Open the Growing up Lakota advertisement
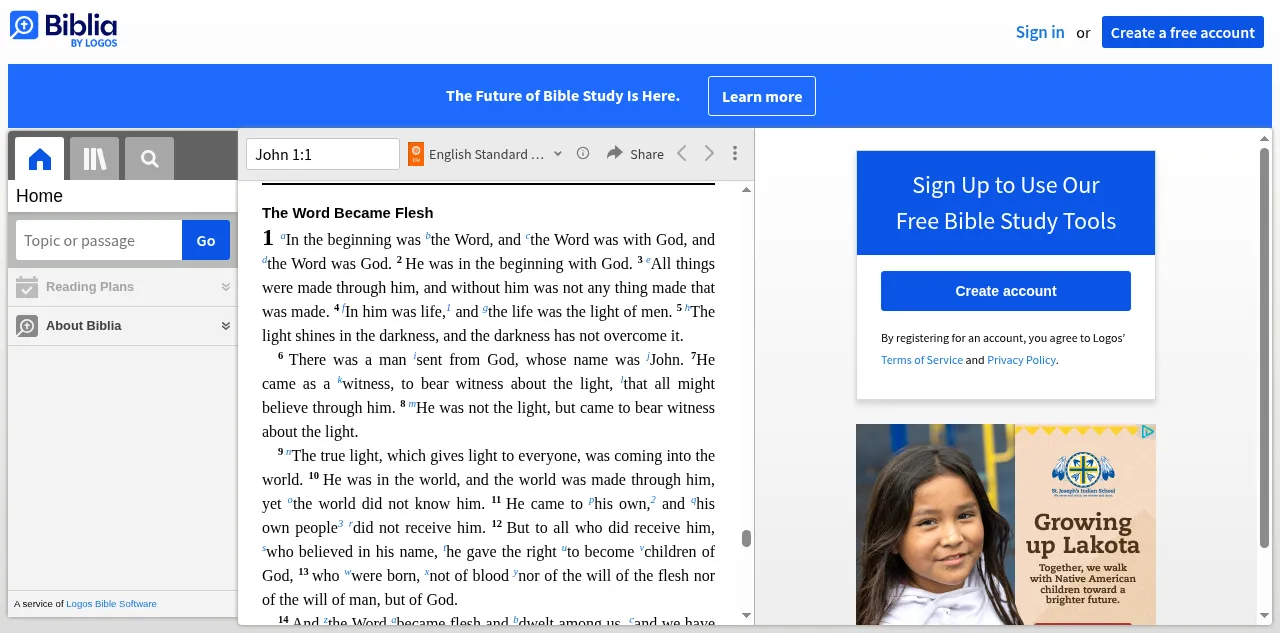The image size is (1280, 633). click(1006, 525)
